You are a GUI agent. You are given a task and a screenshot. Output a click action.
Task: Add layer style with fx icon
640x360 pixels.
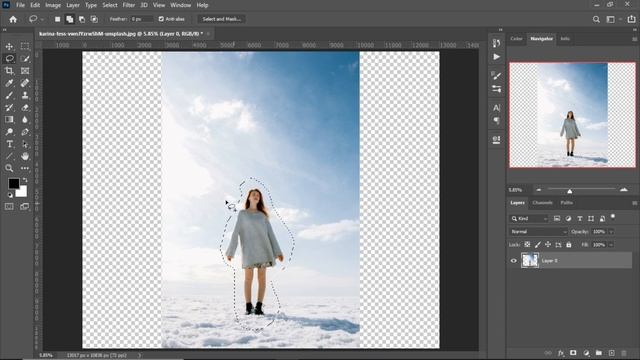[x=561, y=353]
